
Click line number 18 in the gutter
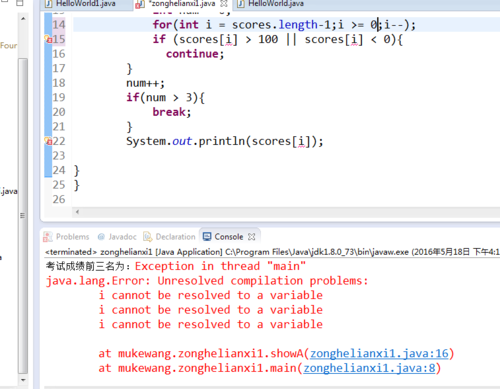(59, 83)
